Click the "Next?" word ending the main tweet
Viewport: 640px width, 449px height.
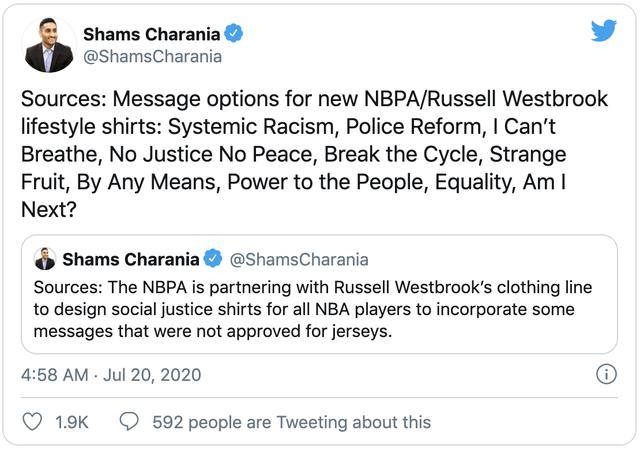click(48, 211)
